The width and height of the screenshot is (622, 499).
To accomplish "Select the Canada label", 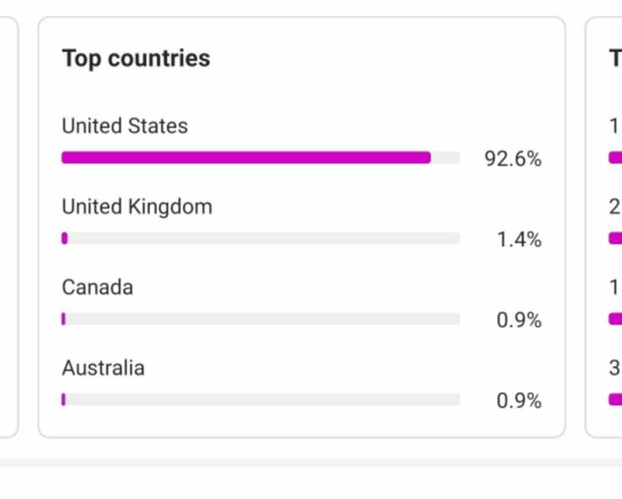I will click(x=98, y=287).
